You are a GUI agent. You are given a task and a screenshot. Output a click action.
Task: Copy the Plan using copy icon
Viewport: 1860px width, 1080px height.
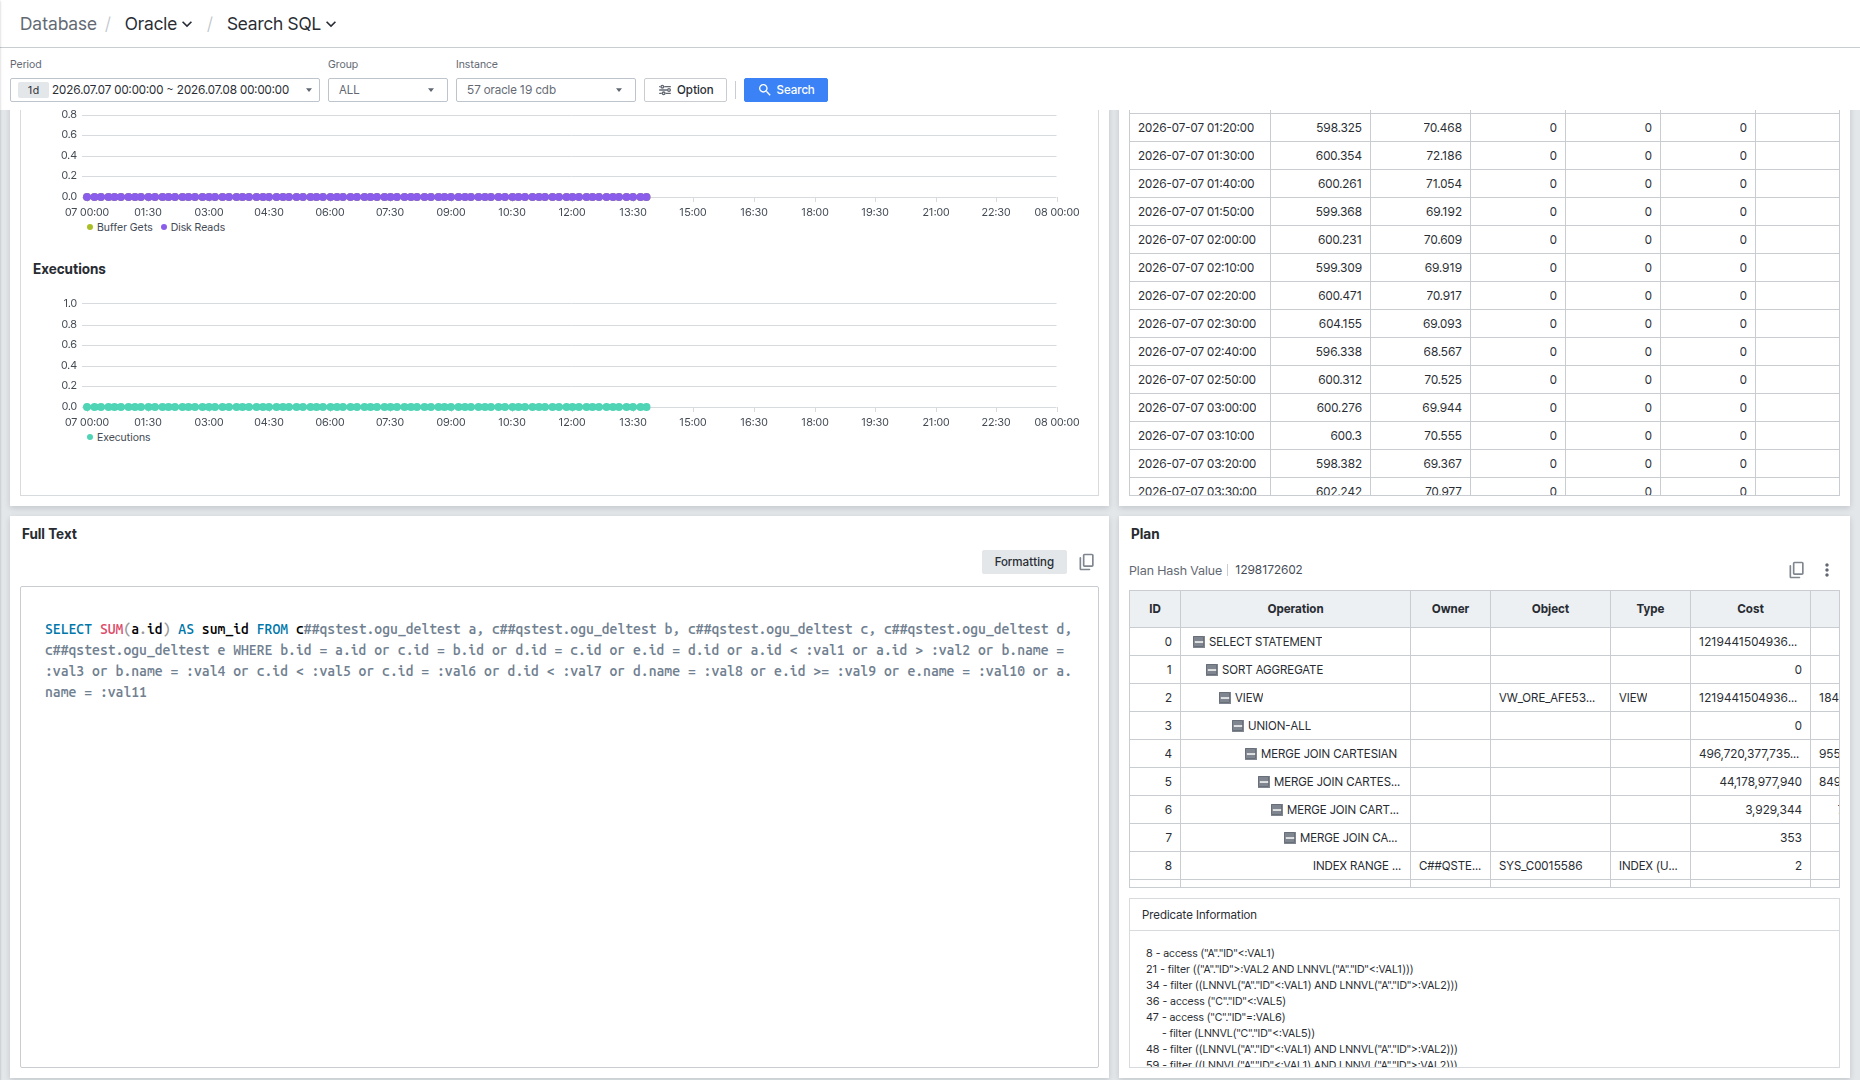click(x=1796, y=570)
